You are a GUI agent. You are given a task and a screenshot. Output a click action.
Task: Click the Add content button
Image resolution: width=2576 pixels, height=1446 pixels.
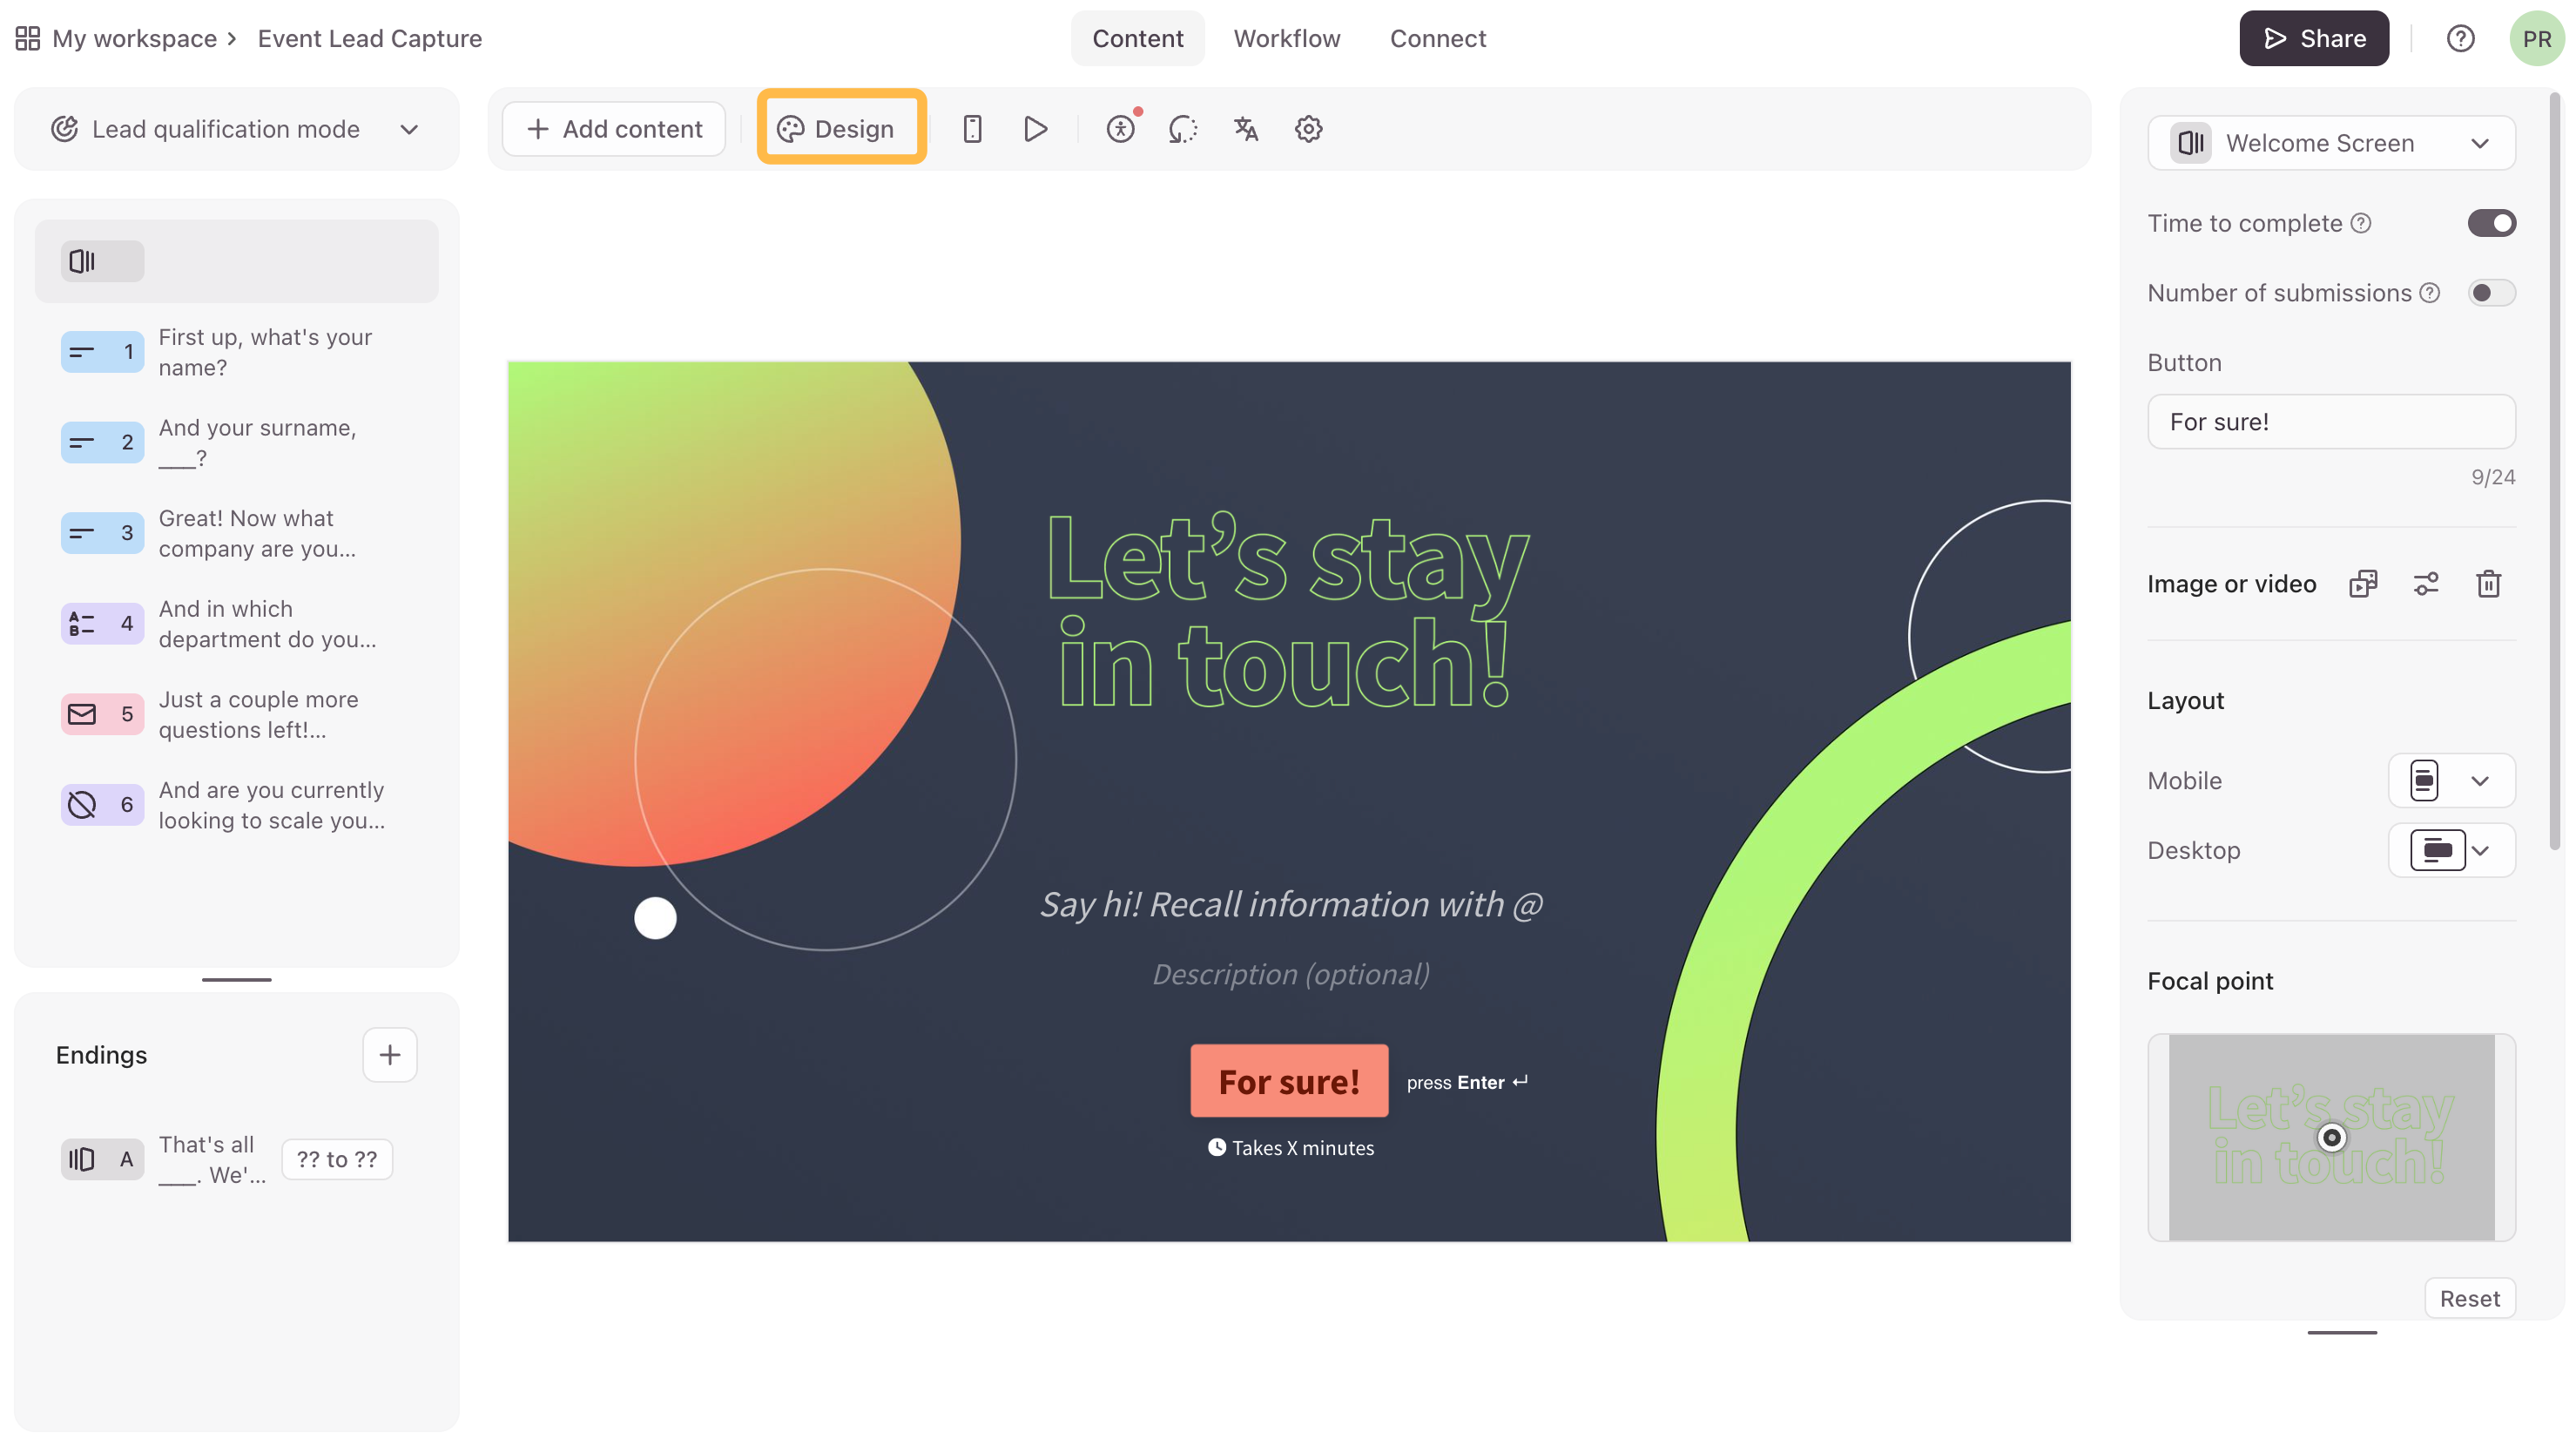point(614,129)
